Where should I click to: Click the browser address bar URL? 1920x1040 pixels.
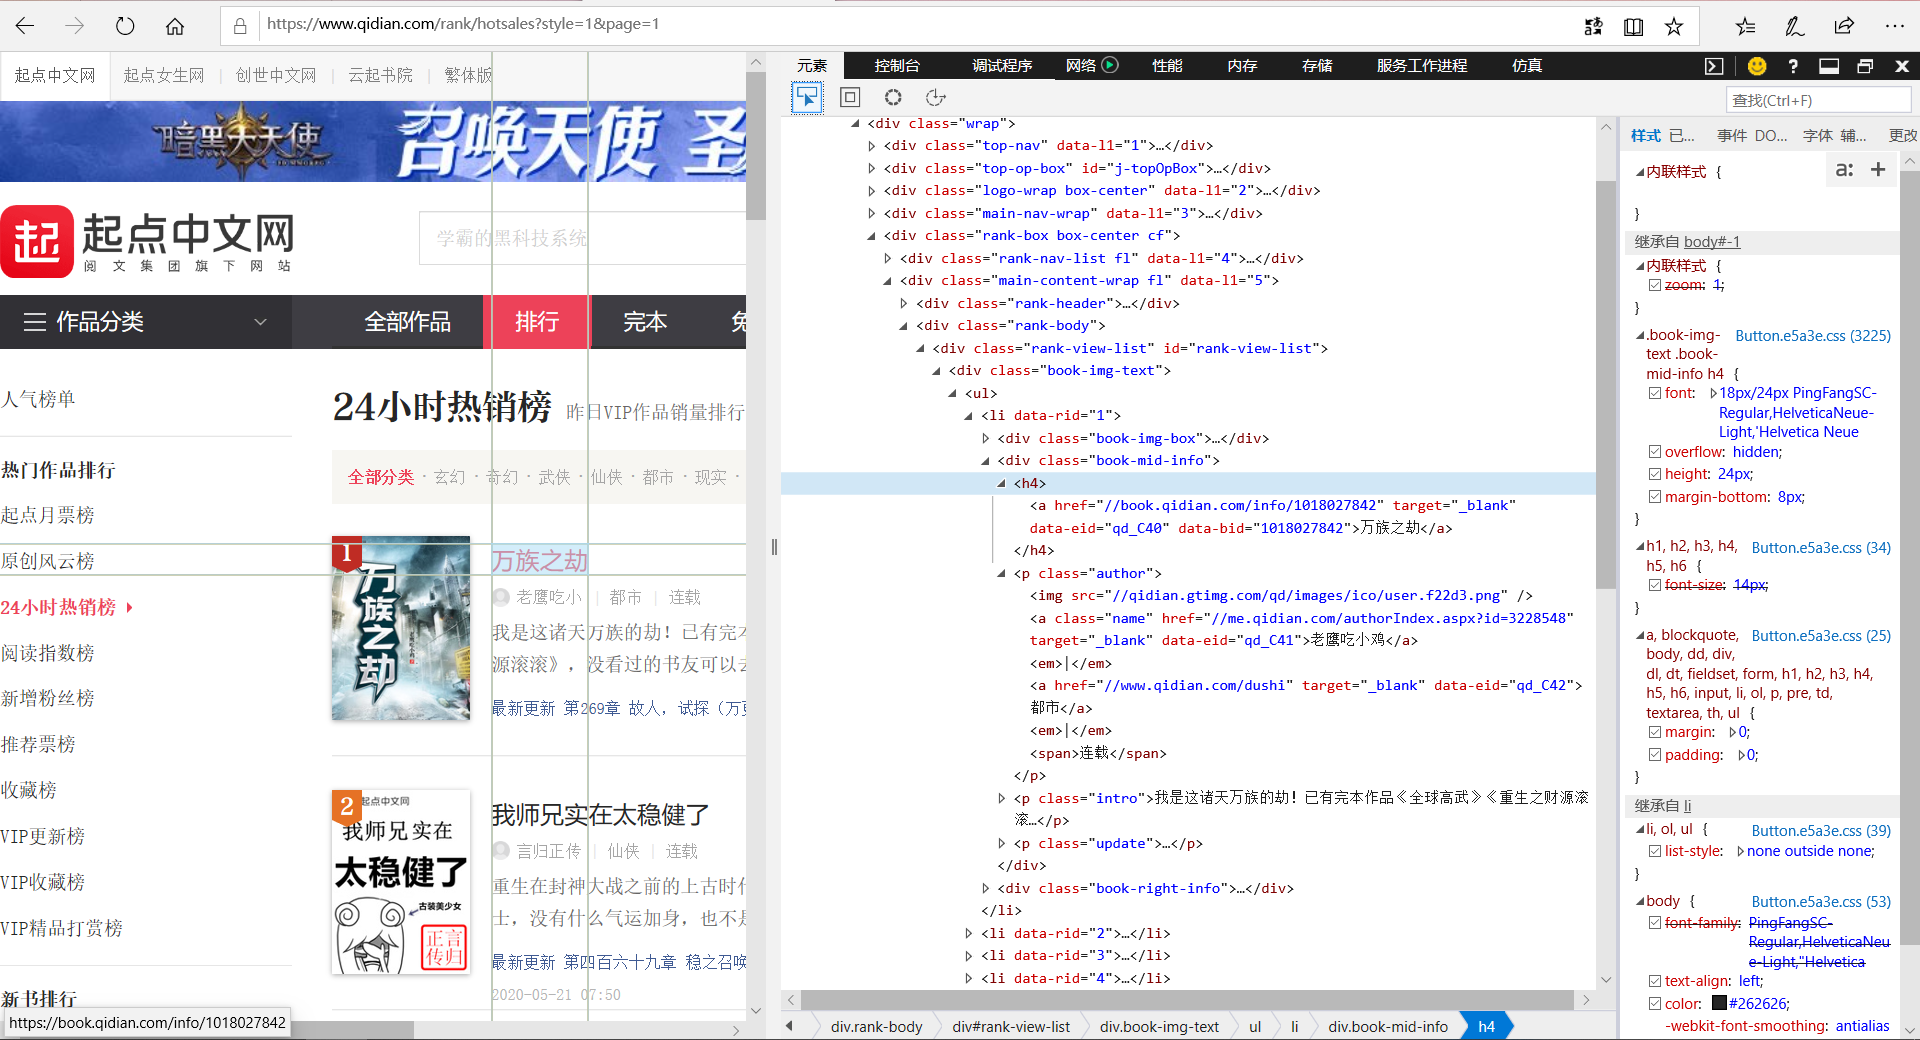(x=463, y=24)
